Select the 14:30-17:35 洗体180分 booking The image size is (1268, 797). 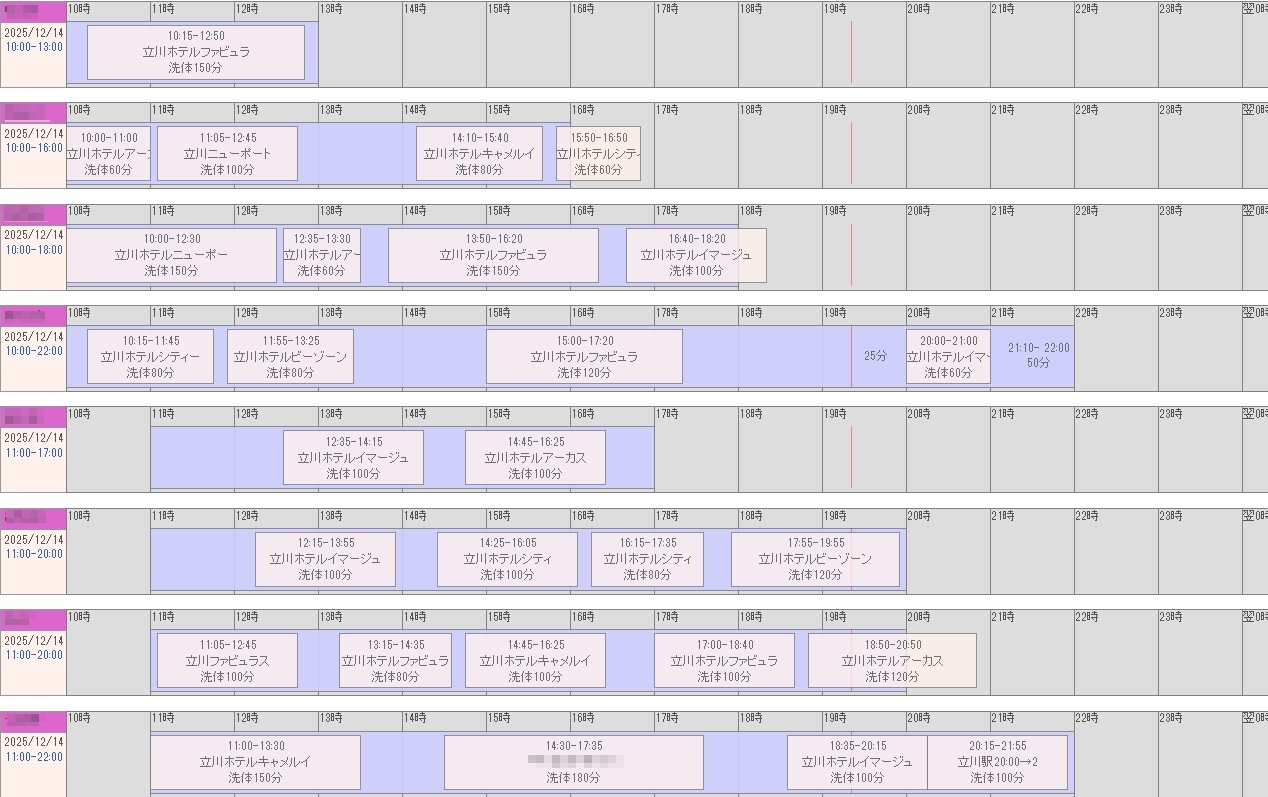[x=573, y=762]
